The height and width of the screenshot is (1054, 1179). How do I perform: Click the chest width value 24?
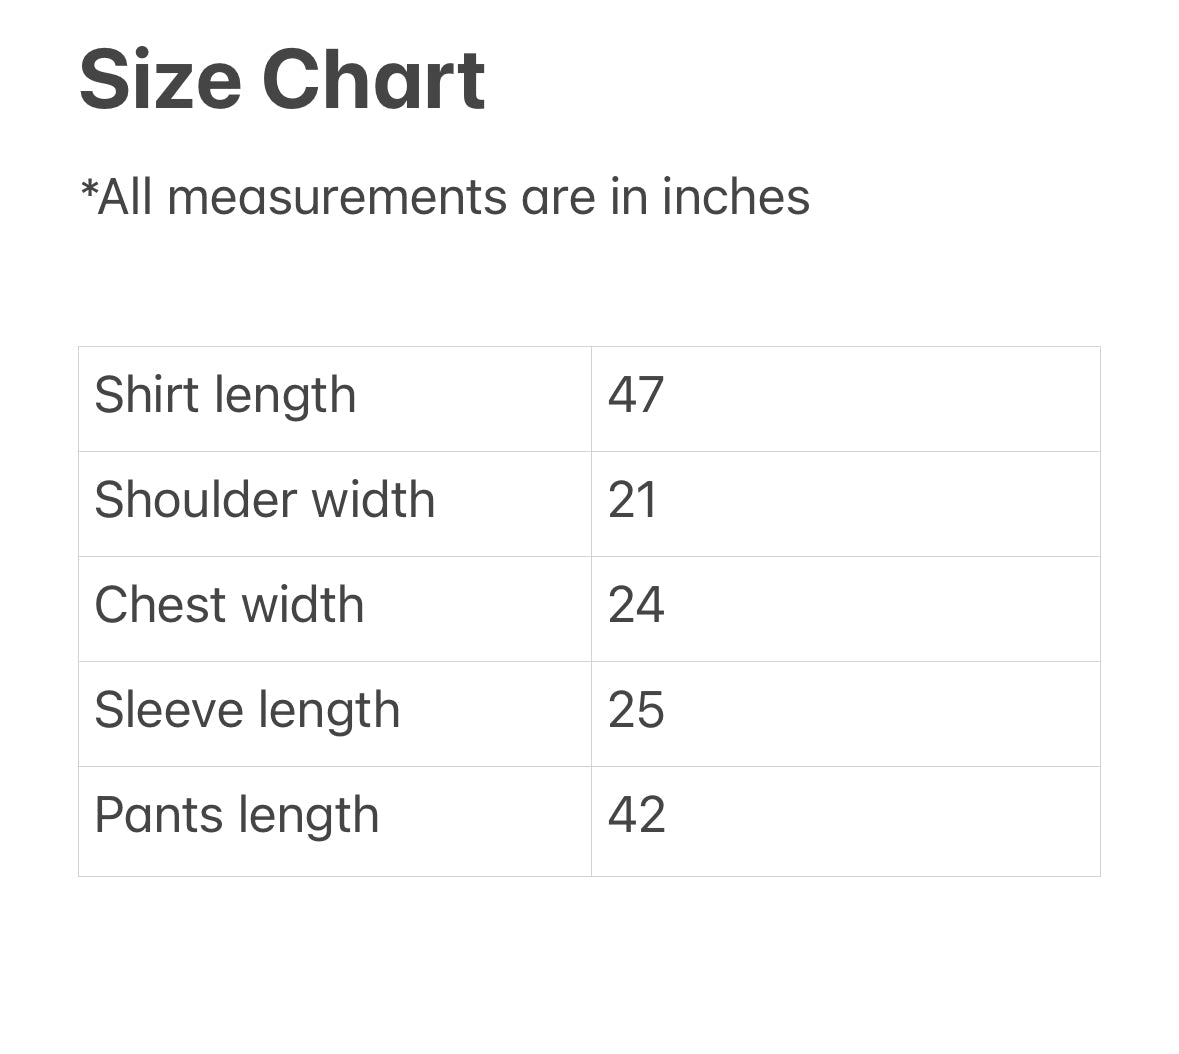coord(636,605)
